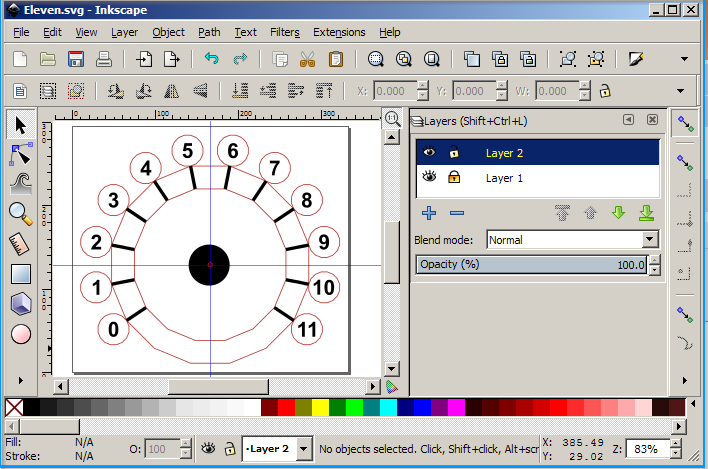The height and width of the screenshot is (469, 708).
Task: Lower current layer to the bottom
Action: (x=646, y=213)
